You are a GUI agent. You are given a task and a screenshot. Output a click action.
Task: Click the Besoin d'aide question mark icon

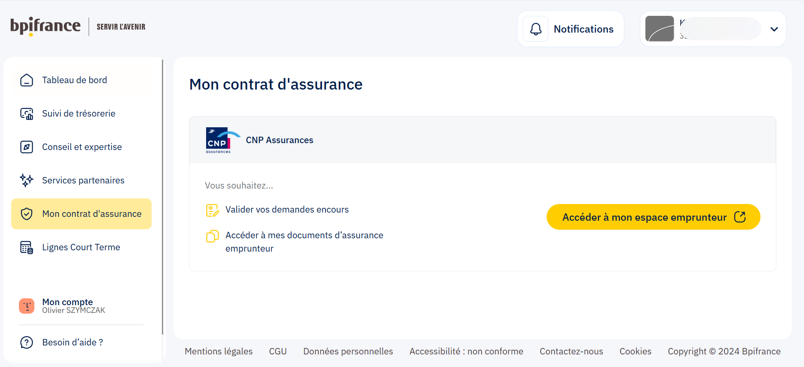point(26,342)
